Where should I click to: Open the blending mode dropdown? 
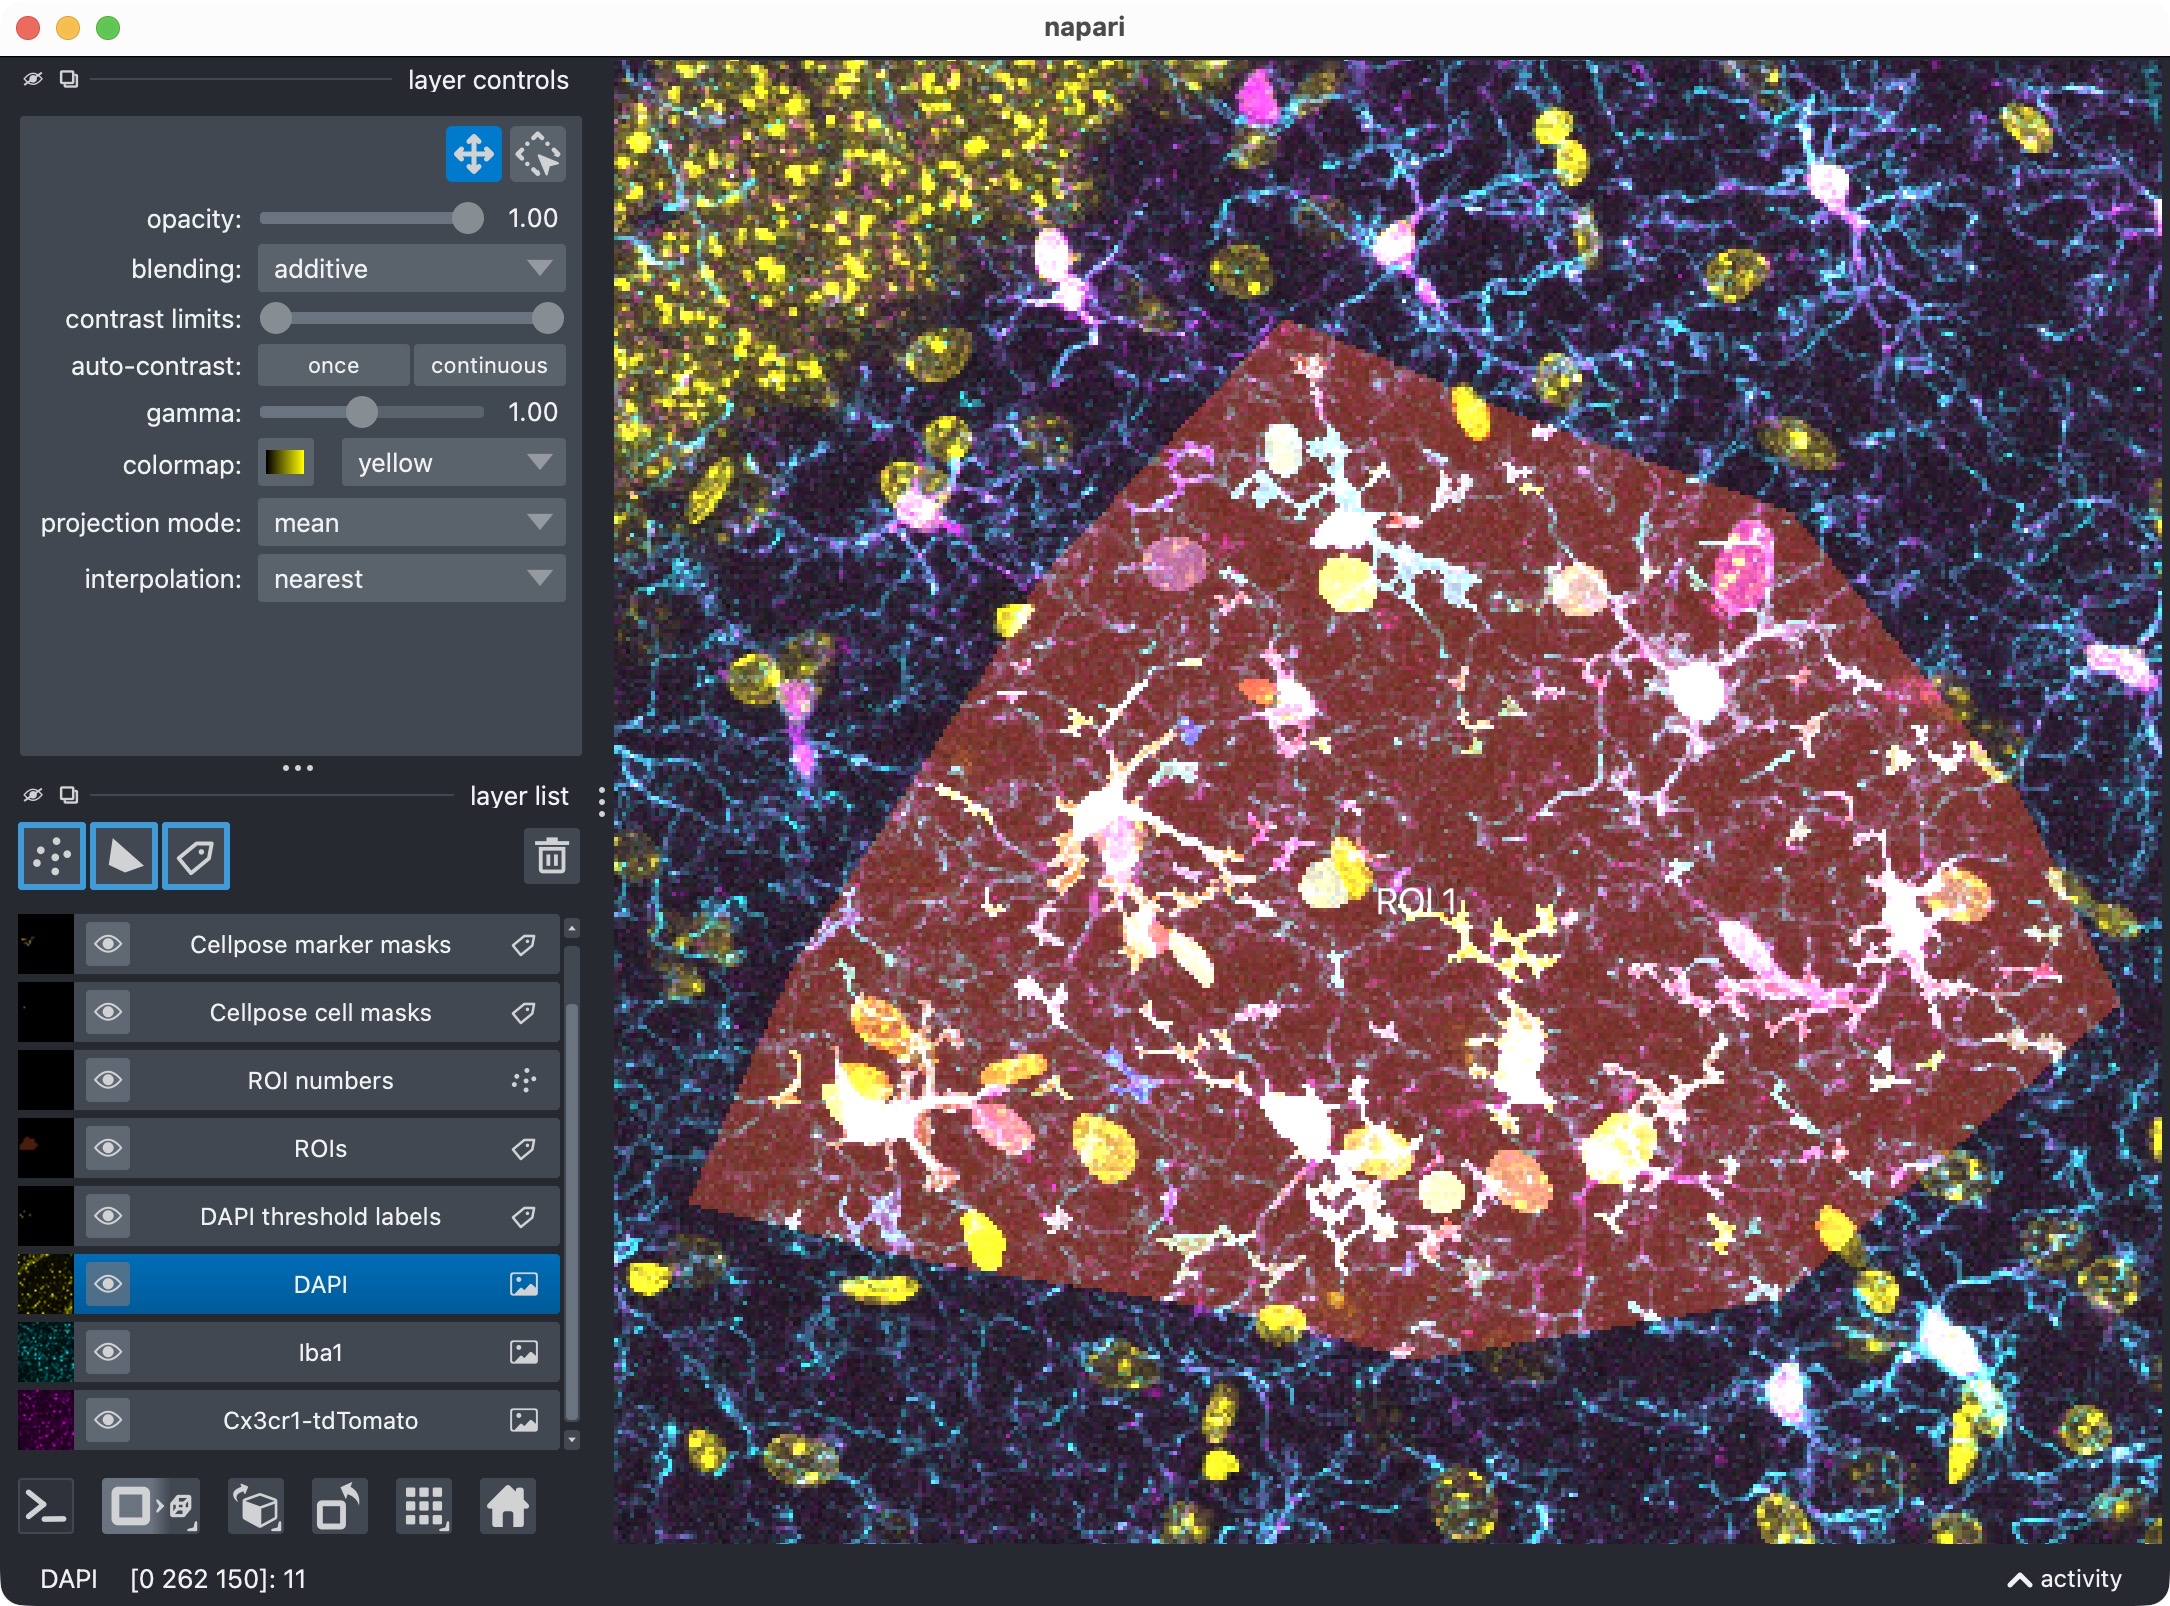click(411, 268)
